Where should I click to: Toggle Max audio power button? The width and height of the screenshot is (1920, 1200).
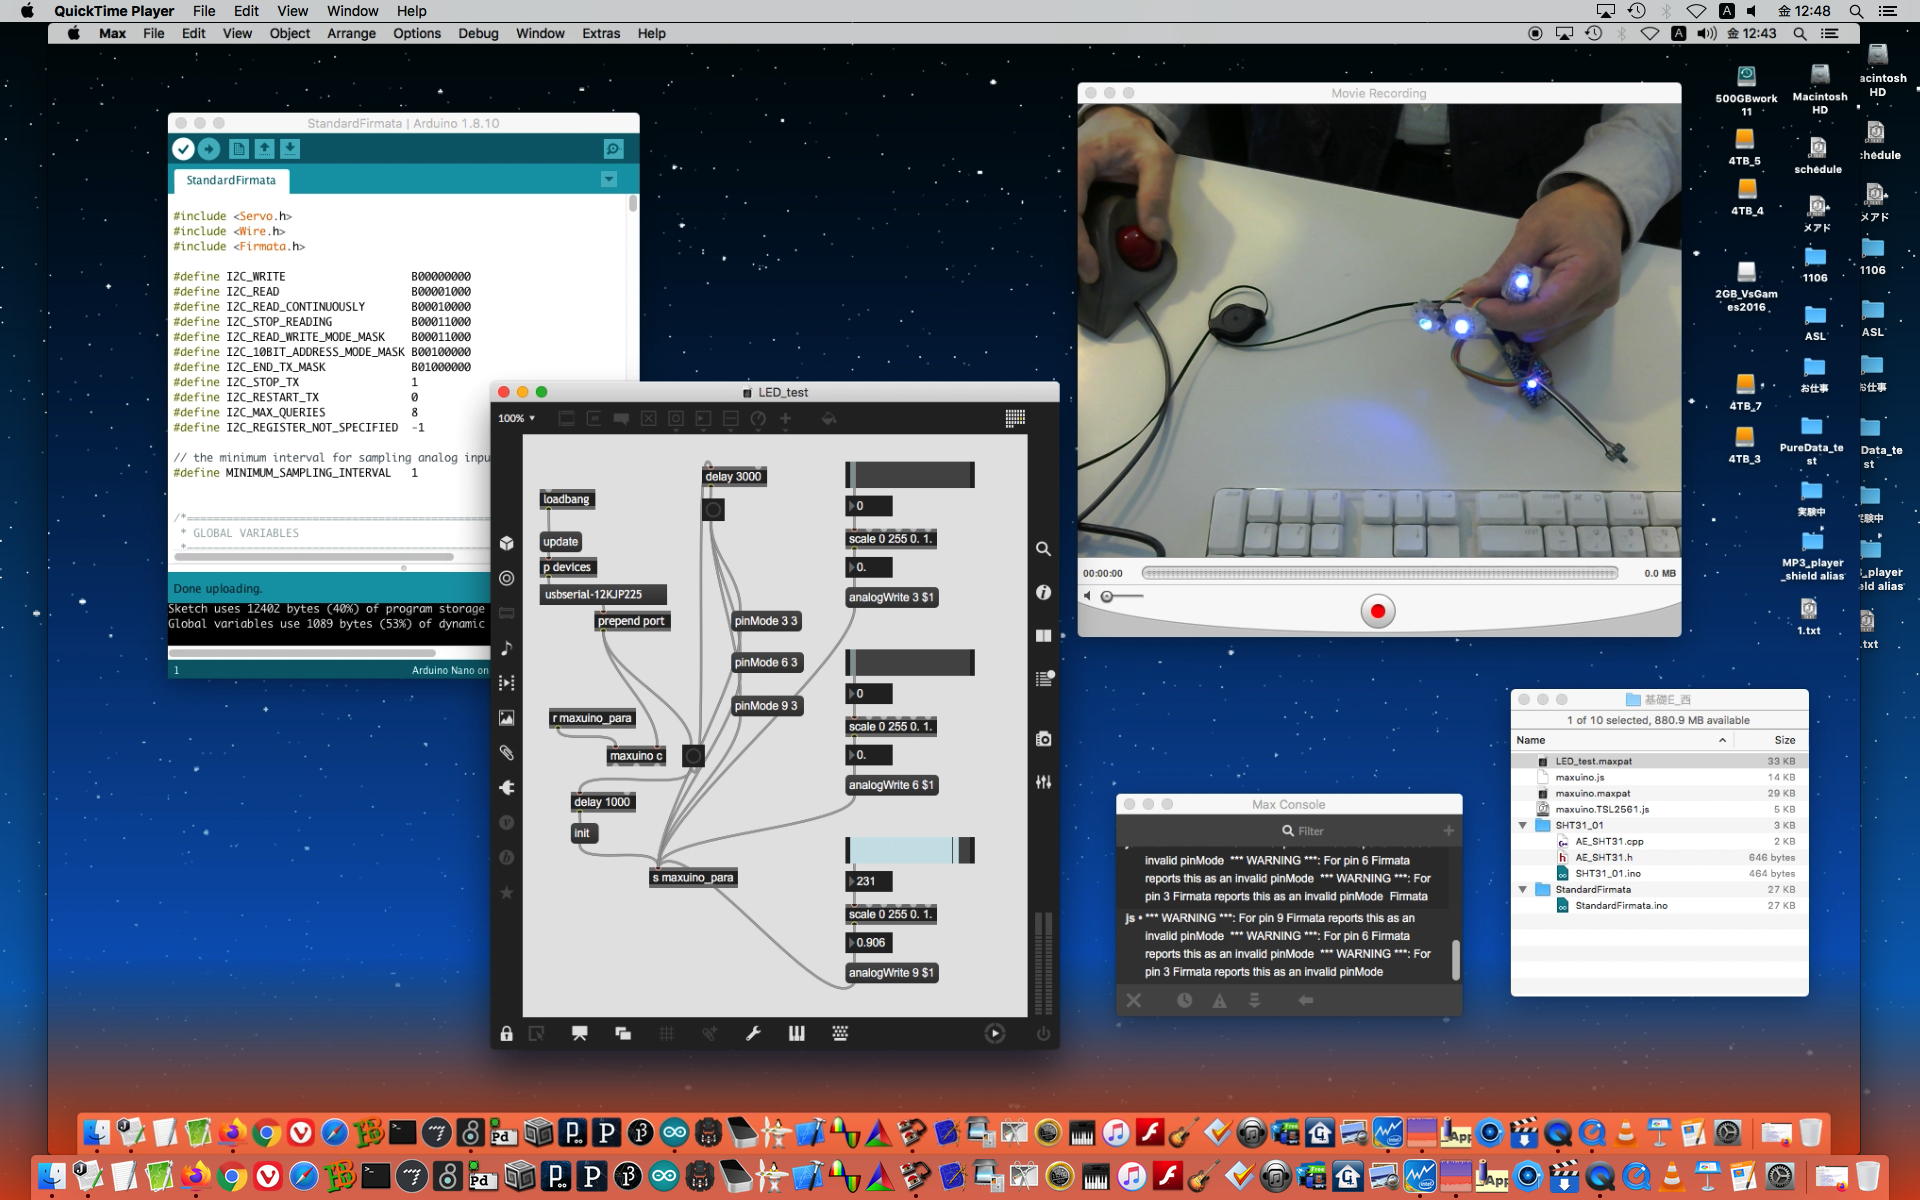coord(1043,1034)
